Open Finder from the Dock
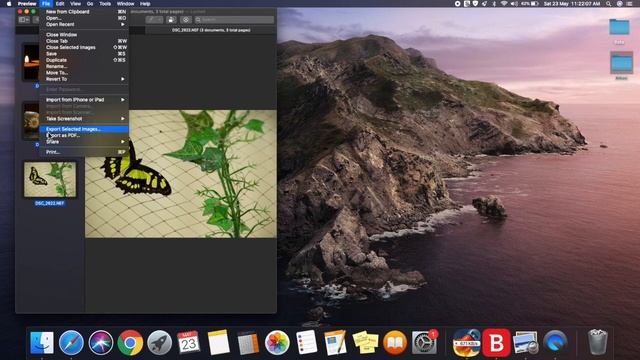640x360 pixels. [42, 342]
